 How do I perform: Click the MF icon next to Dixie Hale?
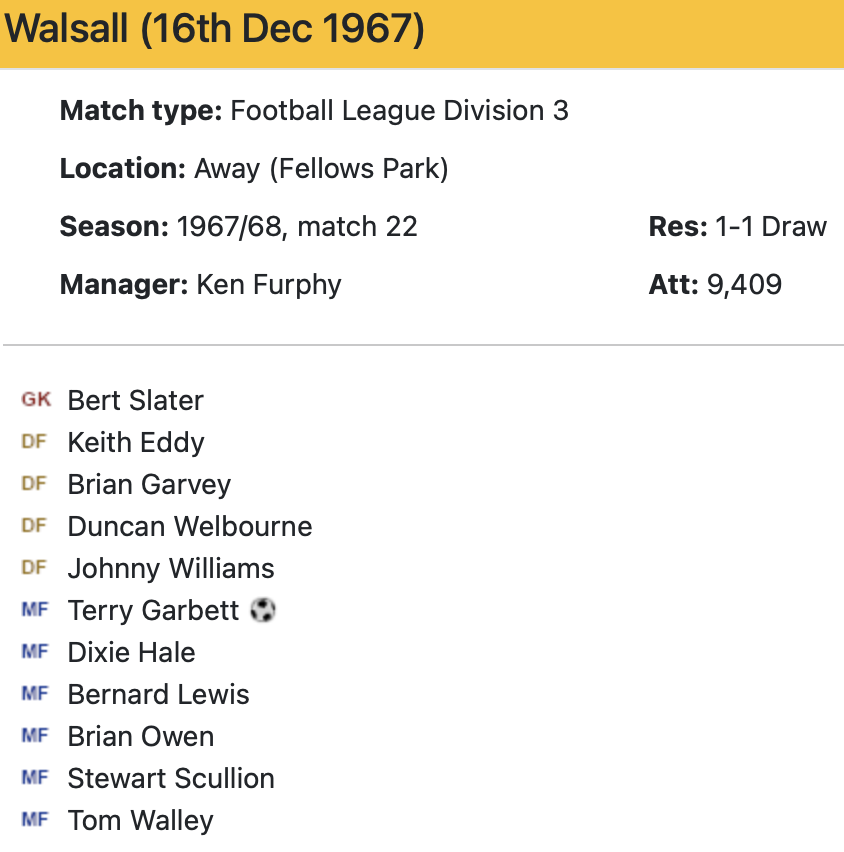[35, 652]
